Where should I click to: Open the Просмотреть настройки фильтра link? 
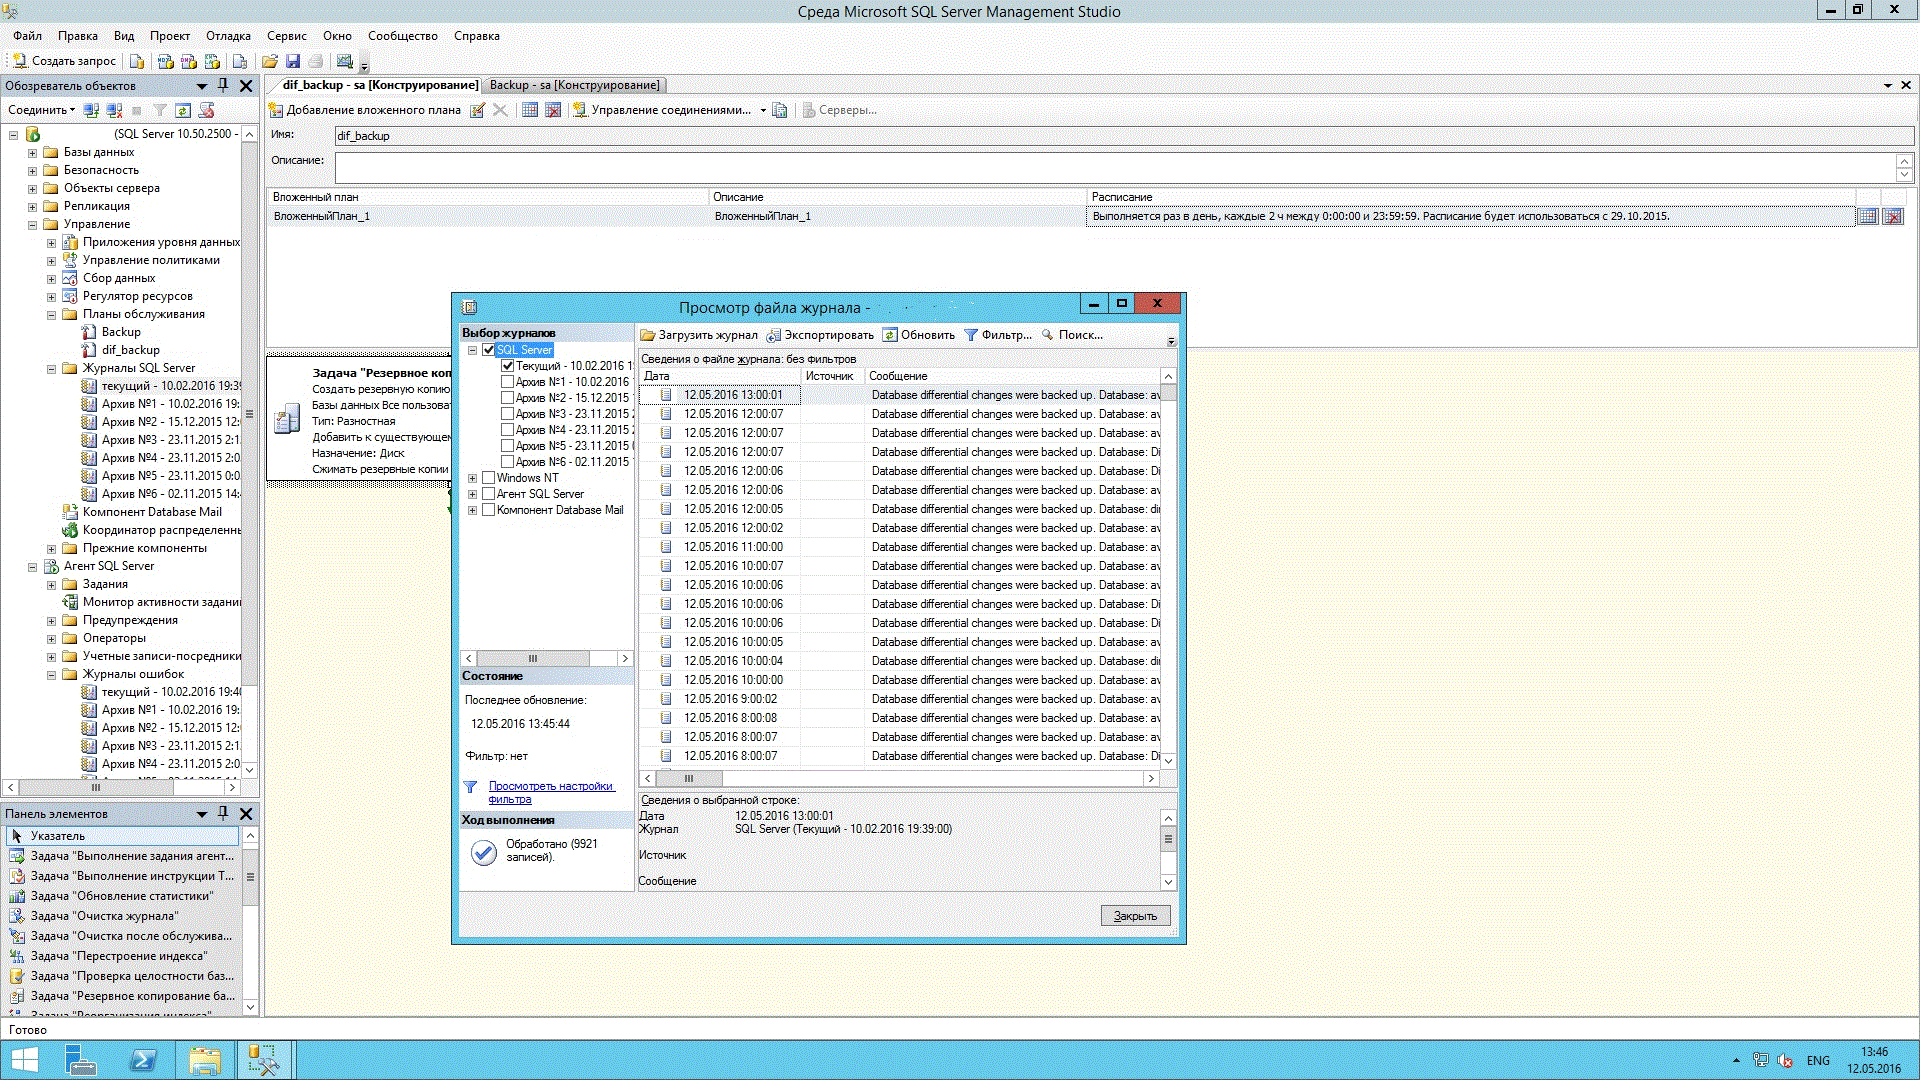pyautogui.click(x=551, y=793)
